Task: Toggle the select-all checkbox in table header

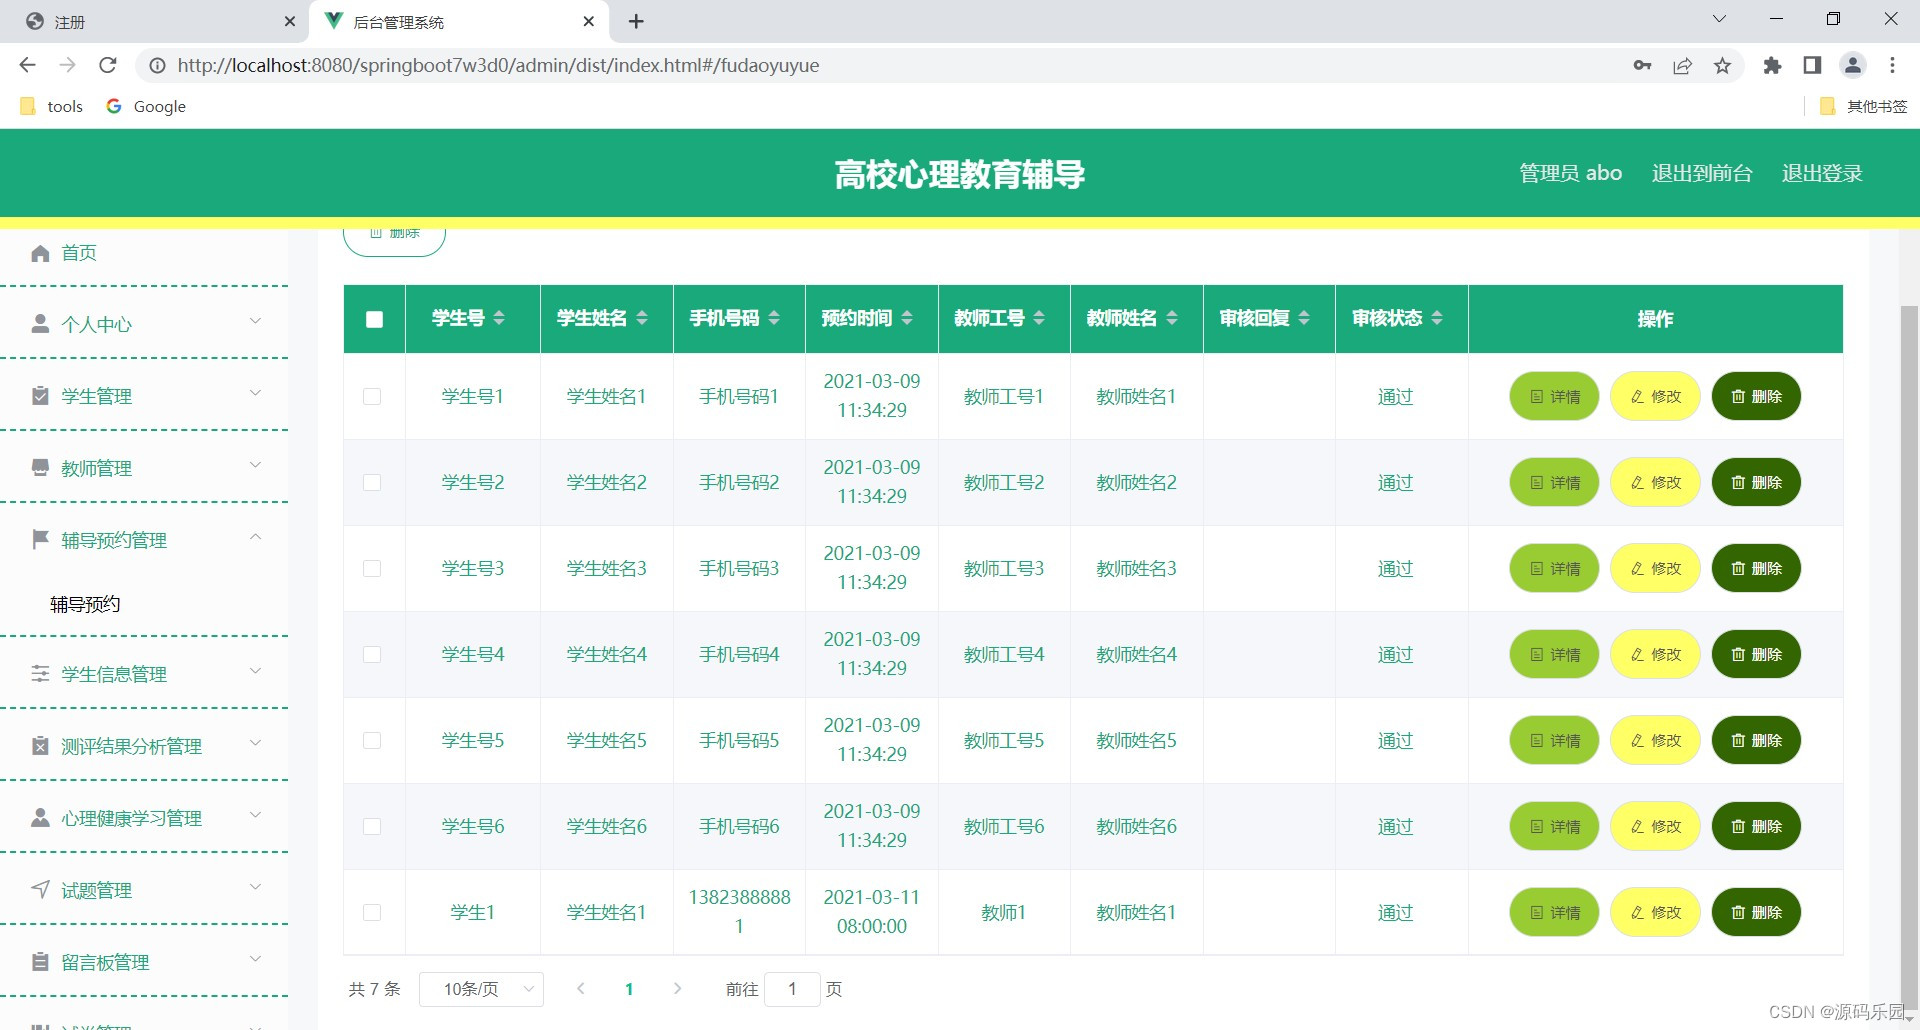Action: (374, 319)
